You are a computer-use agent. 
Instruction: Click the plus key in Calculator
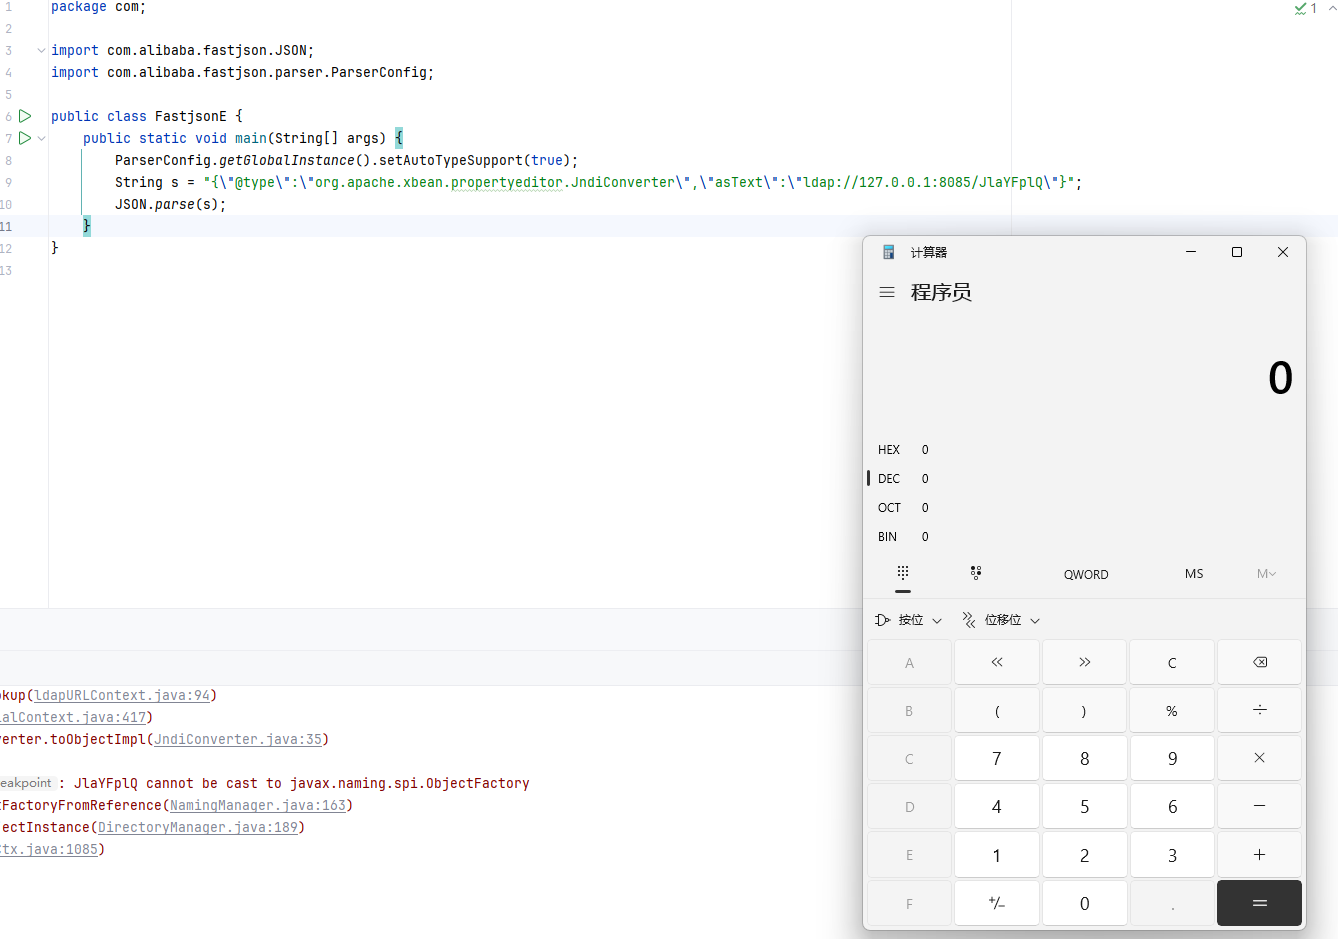[1260, 855]
